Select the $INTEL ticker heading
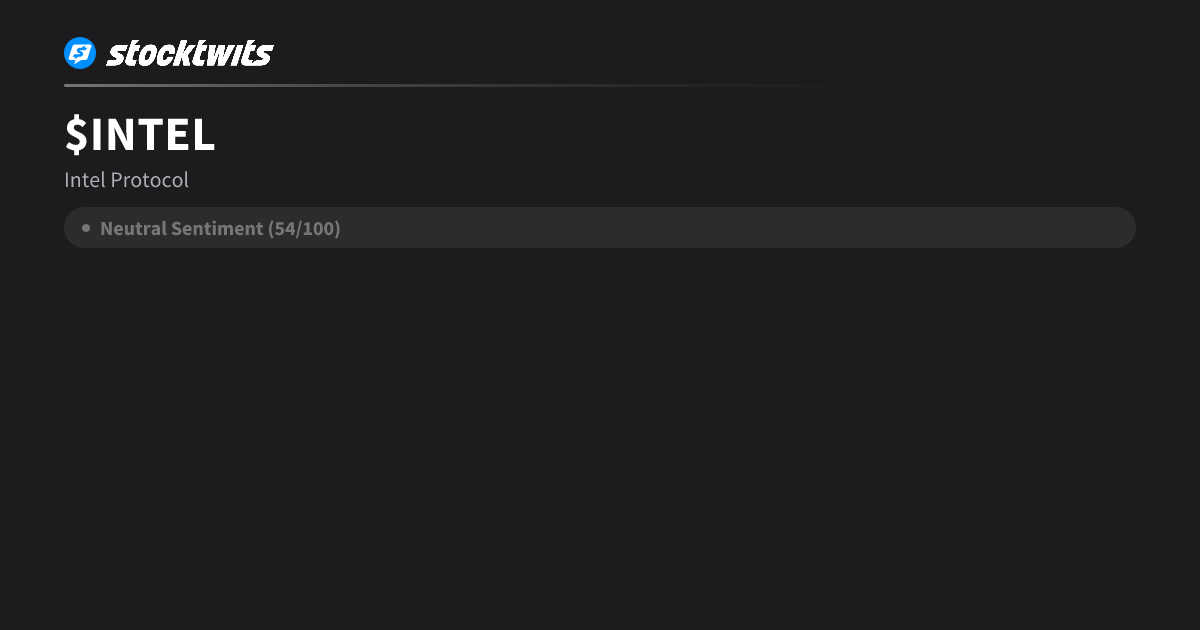This screenshot has height=630, width=1200. tap(140, 135)
